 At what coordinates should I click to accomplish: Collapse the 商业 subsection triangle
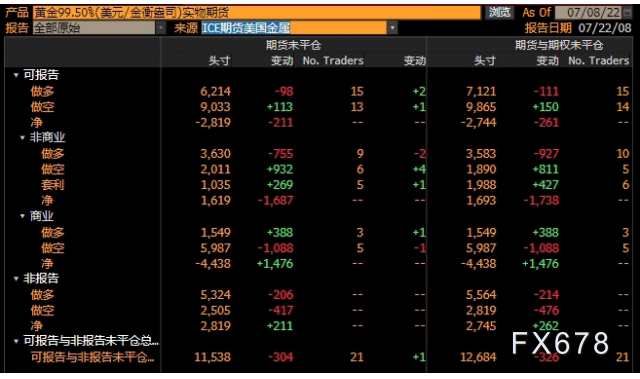(x=23, y=216)
